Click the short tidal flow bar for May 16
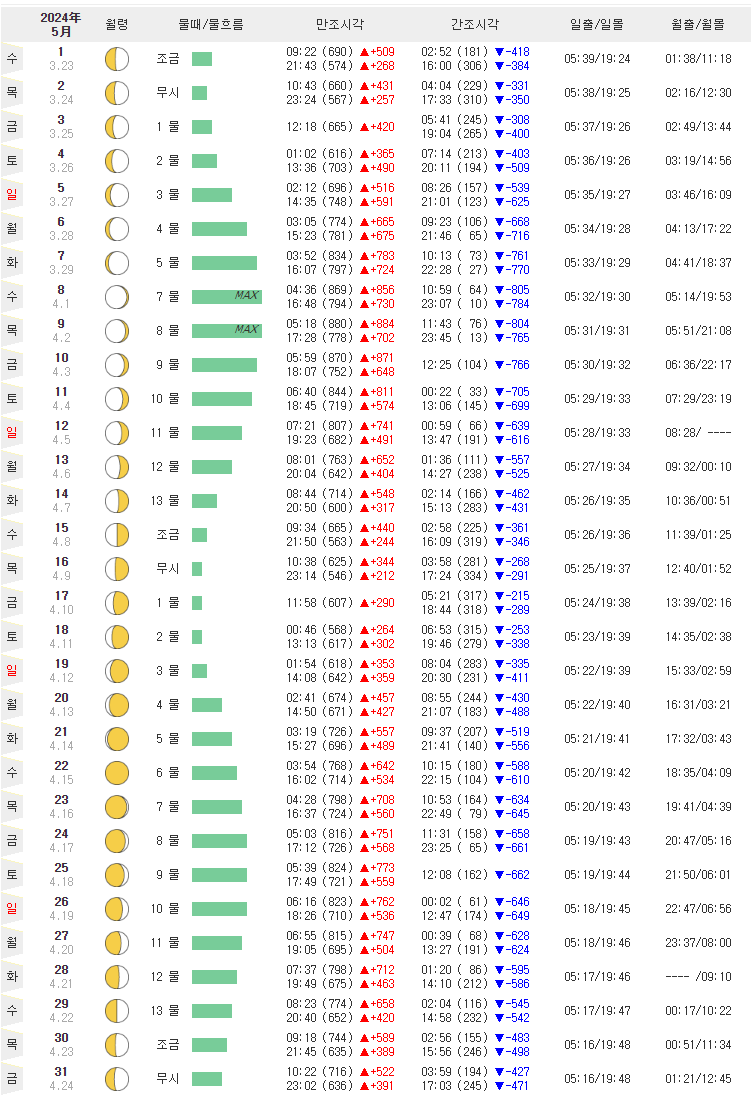Image resolution: width=751 pixels, height=1095 pixels. click(197, 569)
